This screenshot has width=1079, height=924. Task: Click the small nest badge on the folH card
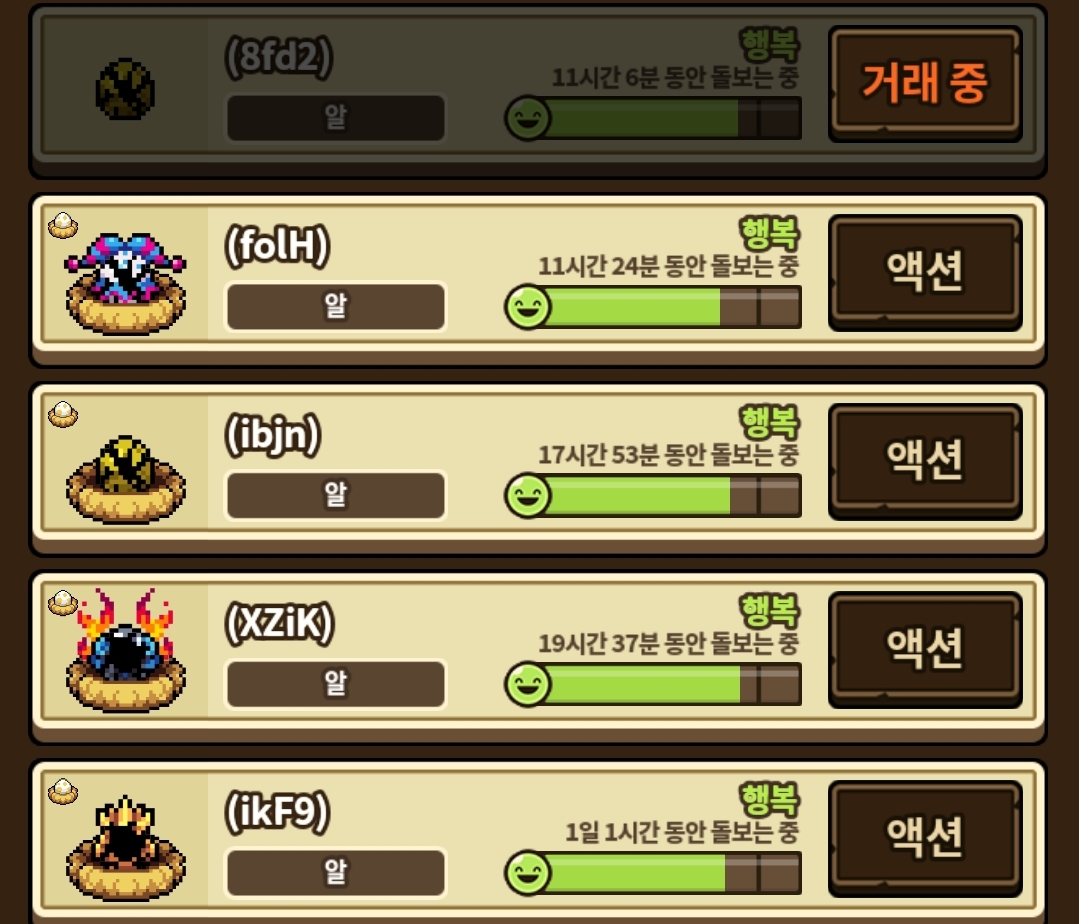[x=63, y=225]
